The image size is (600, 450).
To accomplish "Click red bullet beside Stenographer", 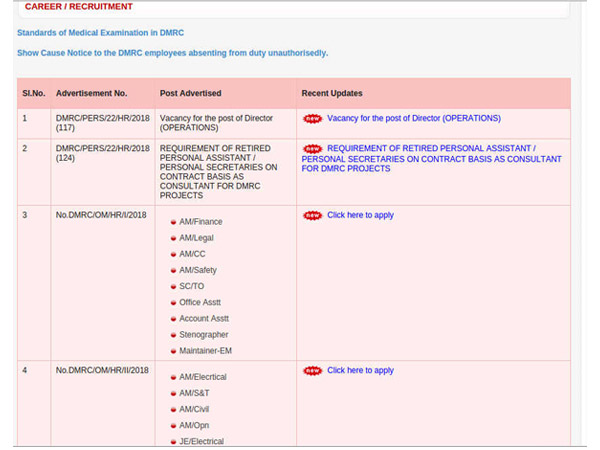I will click(x=173, y=335).
